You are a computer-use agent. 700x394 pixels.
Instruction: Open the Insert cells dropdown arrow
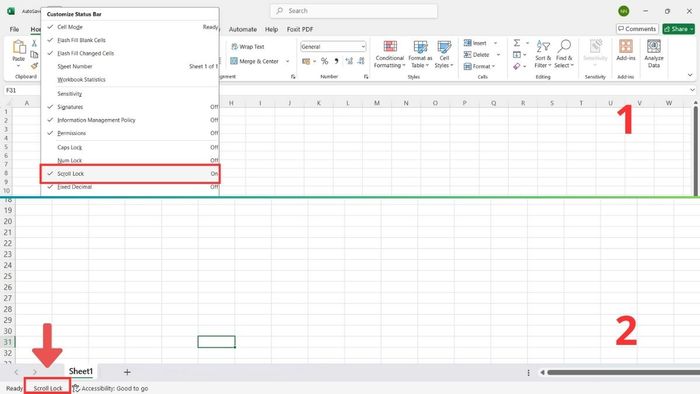(x=495, y=43)
